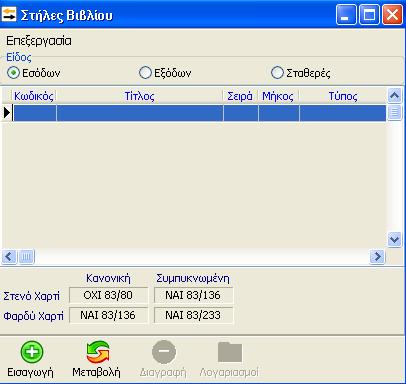Click the Στενό Χαρτί Συμπυκνωμένη ΝΑΙ 83/136 field
The width and height of the screenshot is (406, 384).
pos(193,295)
